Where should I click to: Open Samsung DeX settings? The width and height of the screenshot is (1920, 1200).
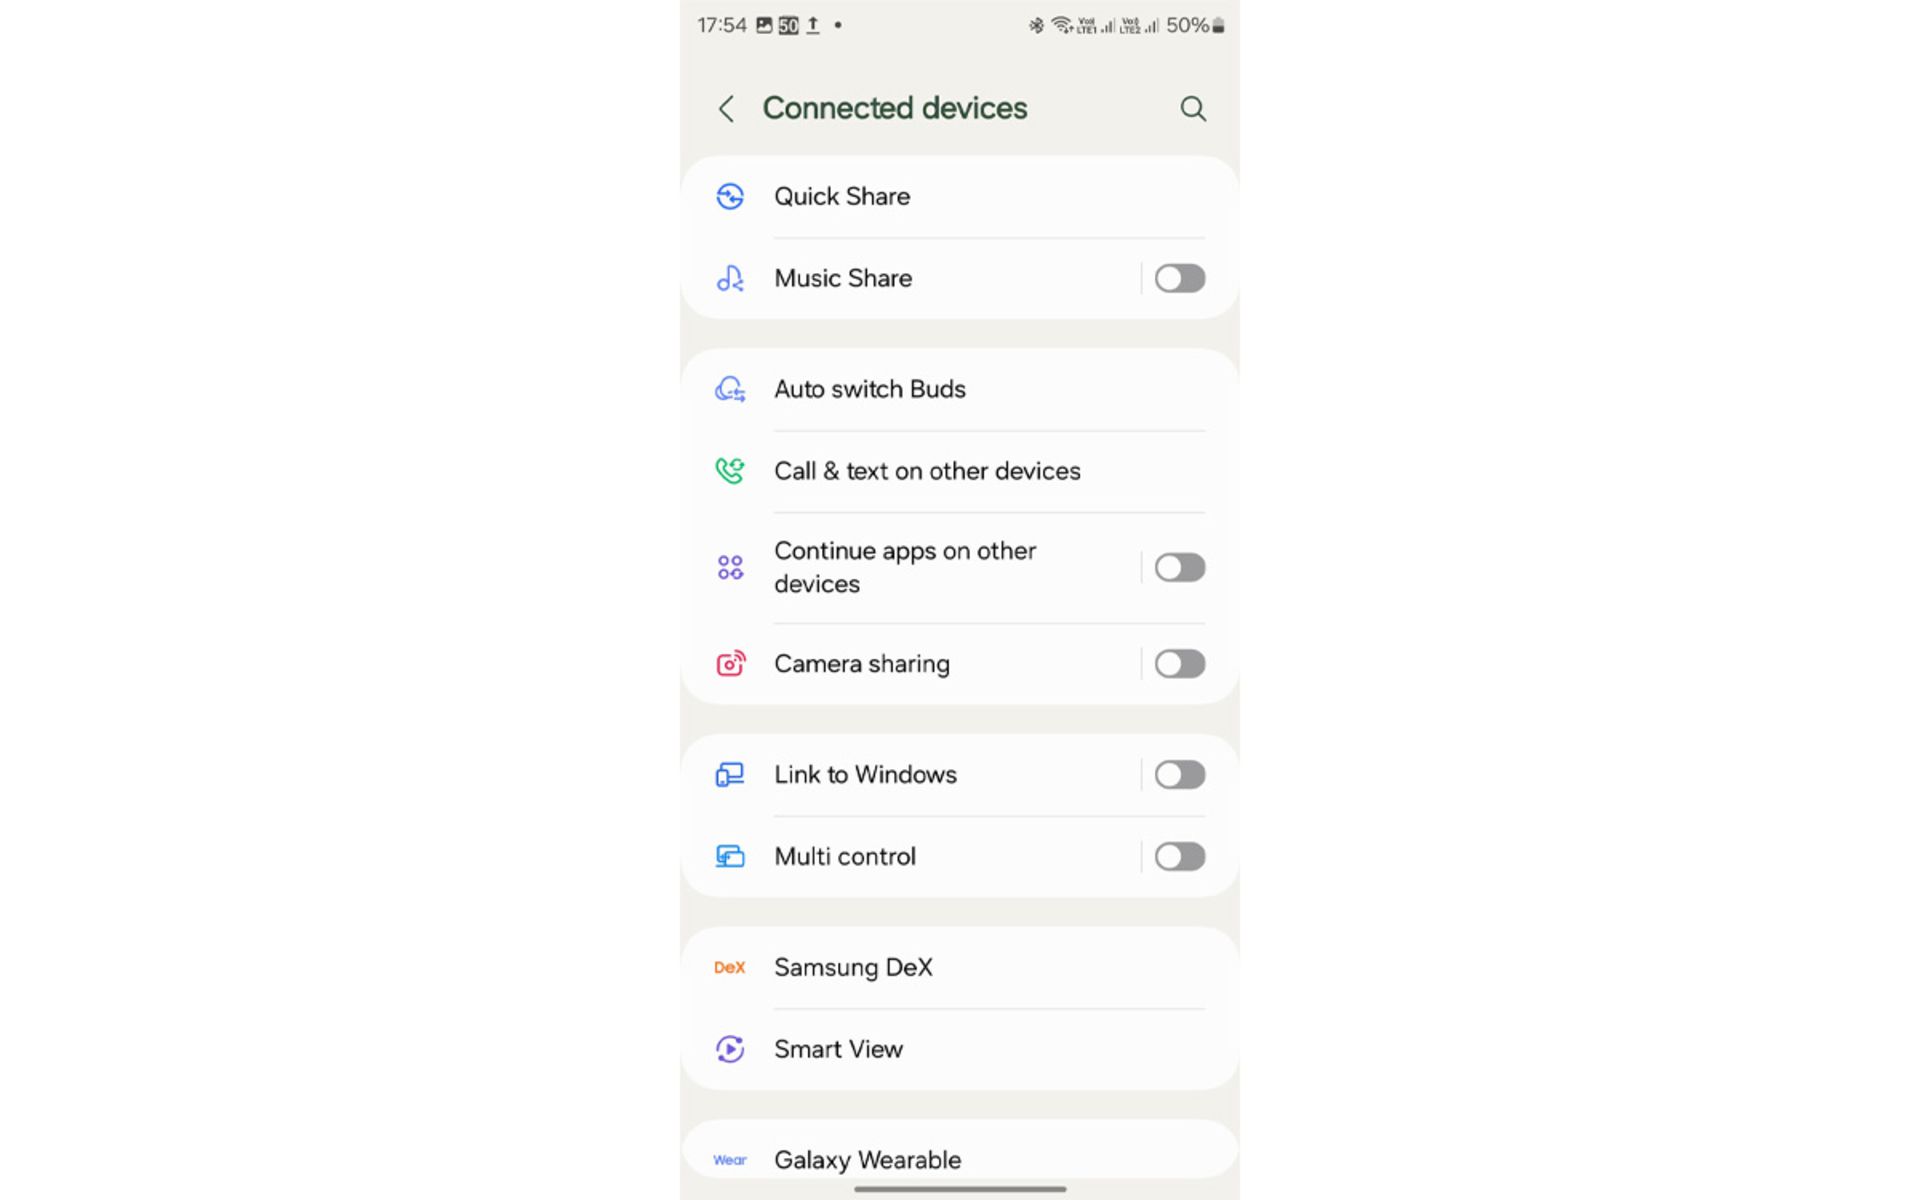pos(853,968)
